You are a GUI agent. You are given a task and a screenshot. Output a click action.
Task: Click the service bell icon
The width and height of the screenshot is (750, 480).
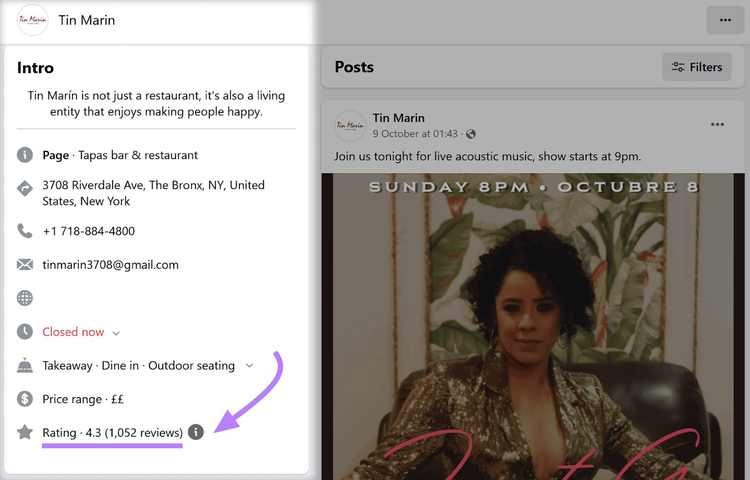click(x=25, y=365)
